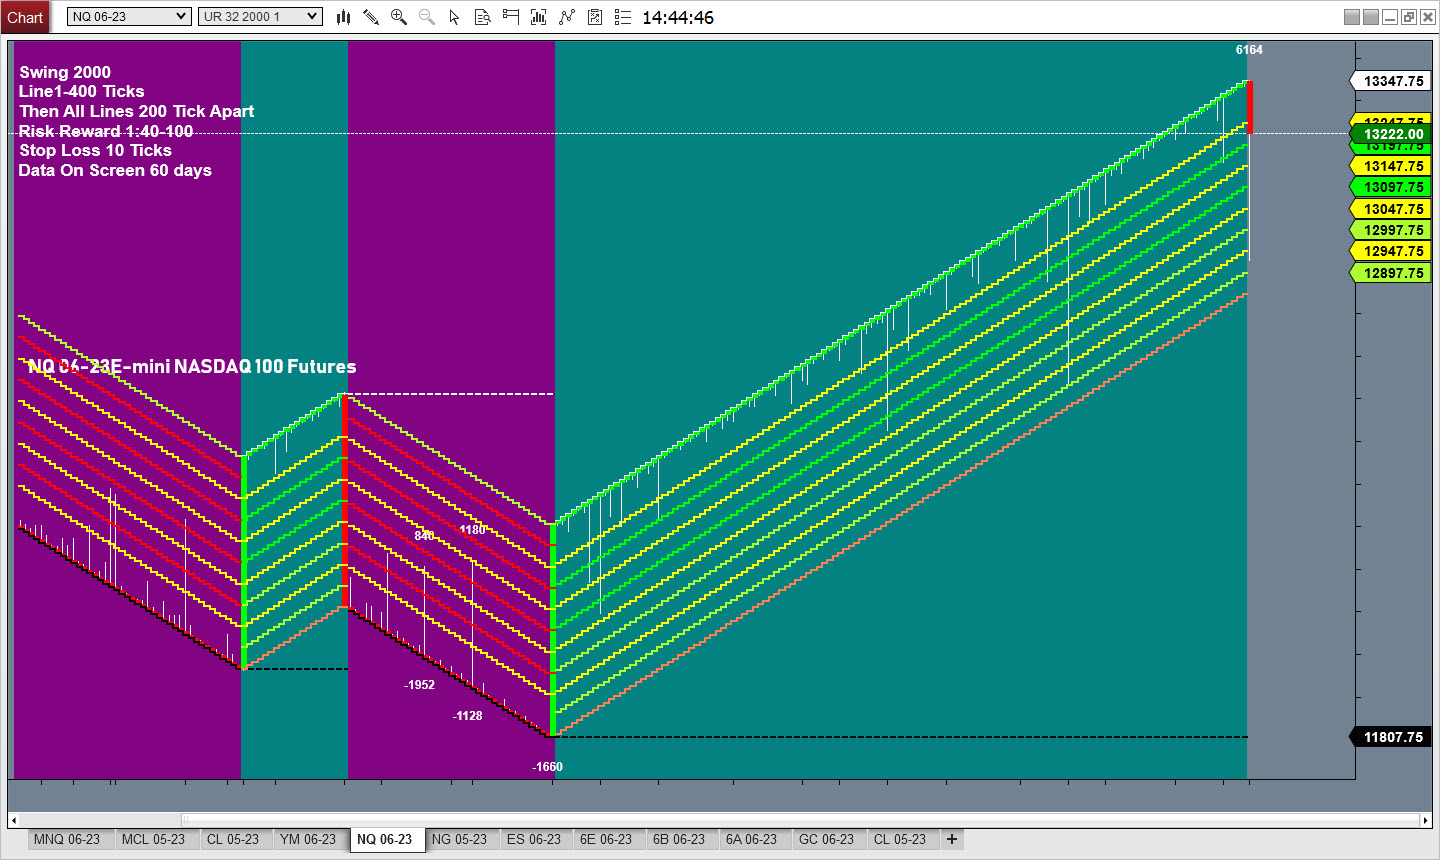Image resolution: width=1440 pixels, height=860 pixels.
Task: Open the indicators line-graph icon
Action: click(567, 17)
